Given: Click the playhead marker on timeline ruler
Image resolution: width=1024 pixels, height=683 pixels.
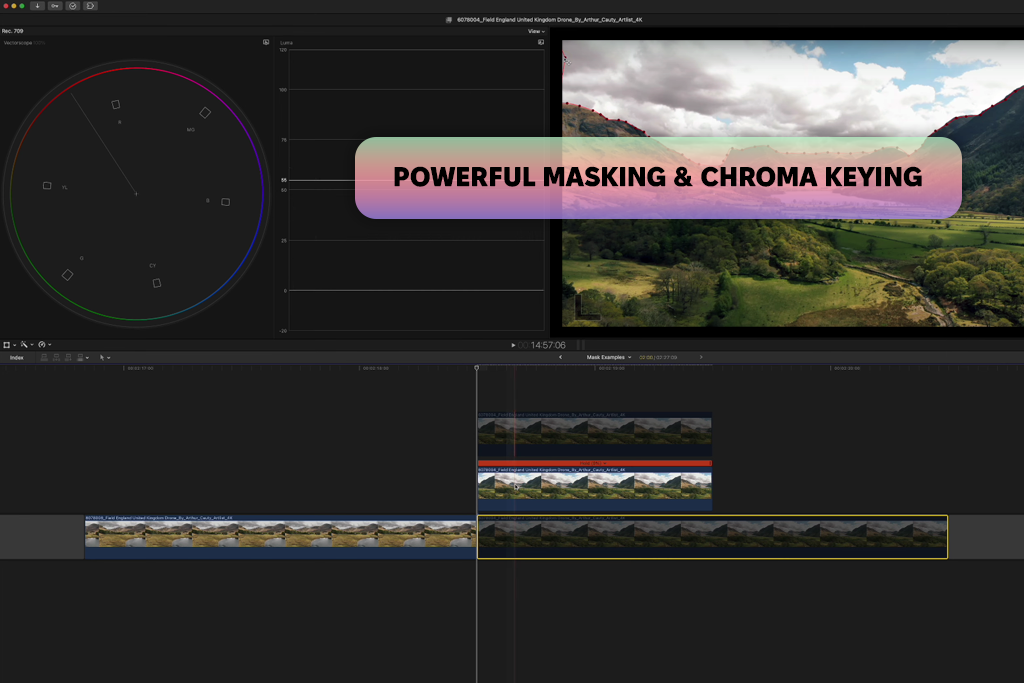Looking at the screenshot, I should coord(477,368).
